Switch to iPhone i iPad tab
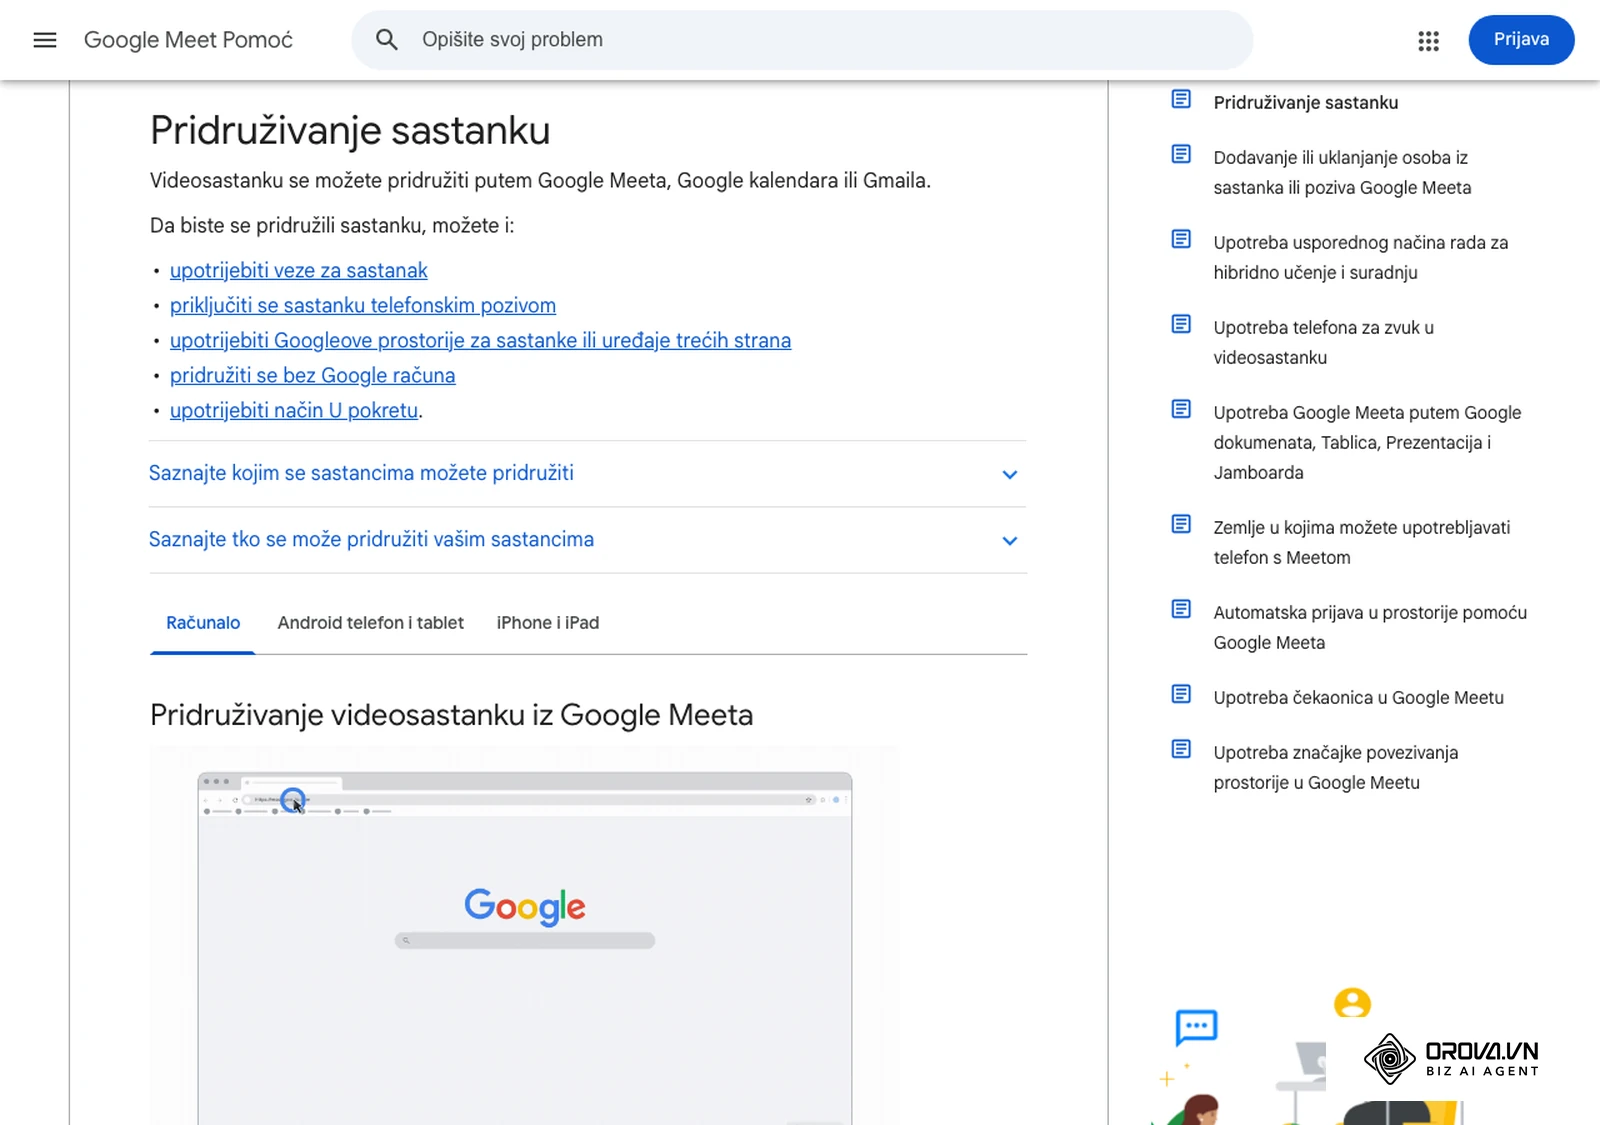 [548, 623]
